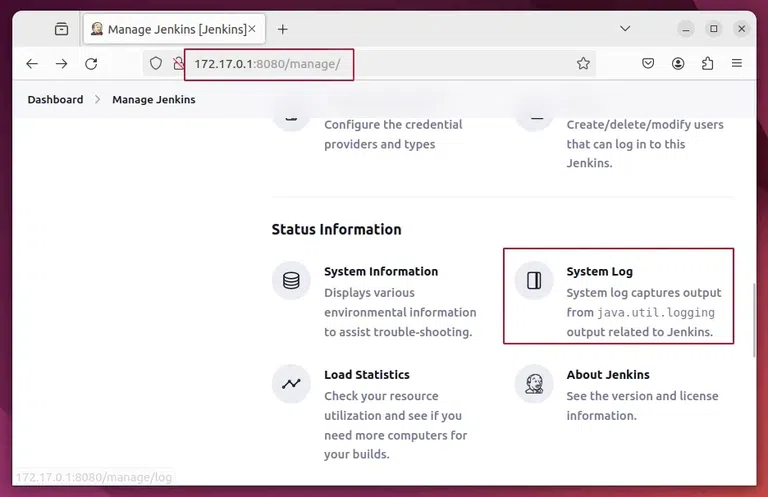Click the About Jenkins butler icon
The height and width of the screenshot is (497, 768).
click(x=534, y=384)
